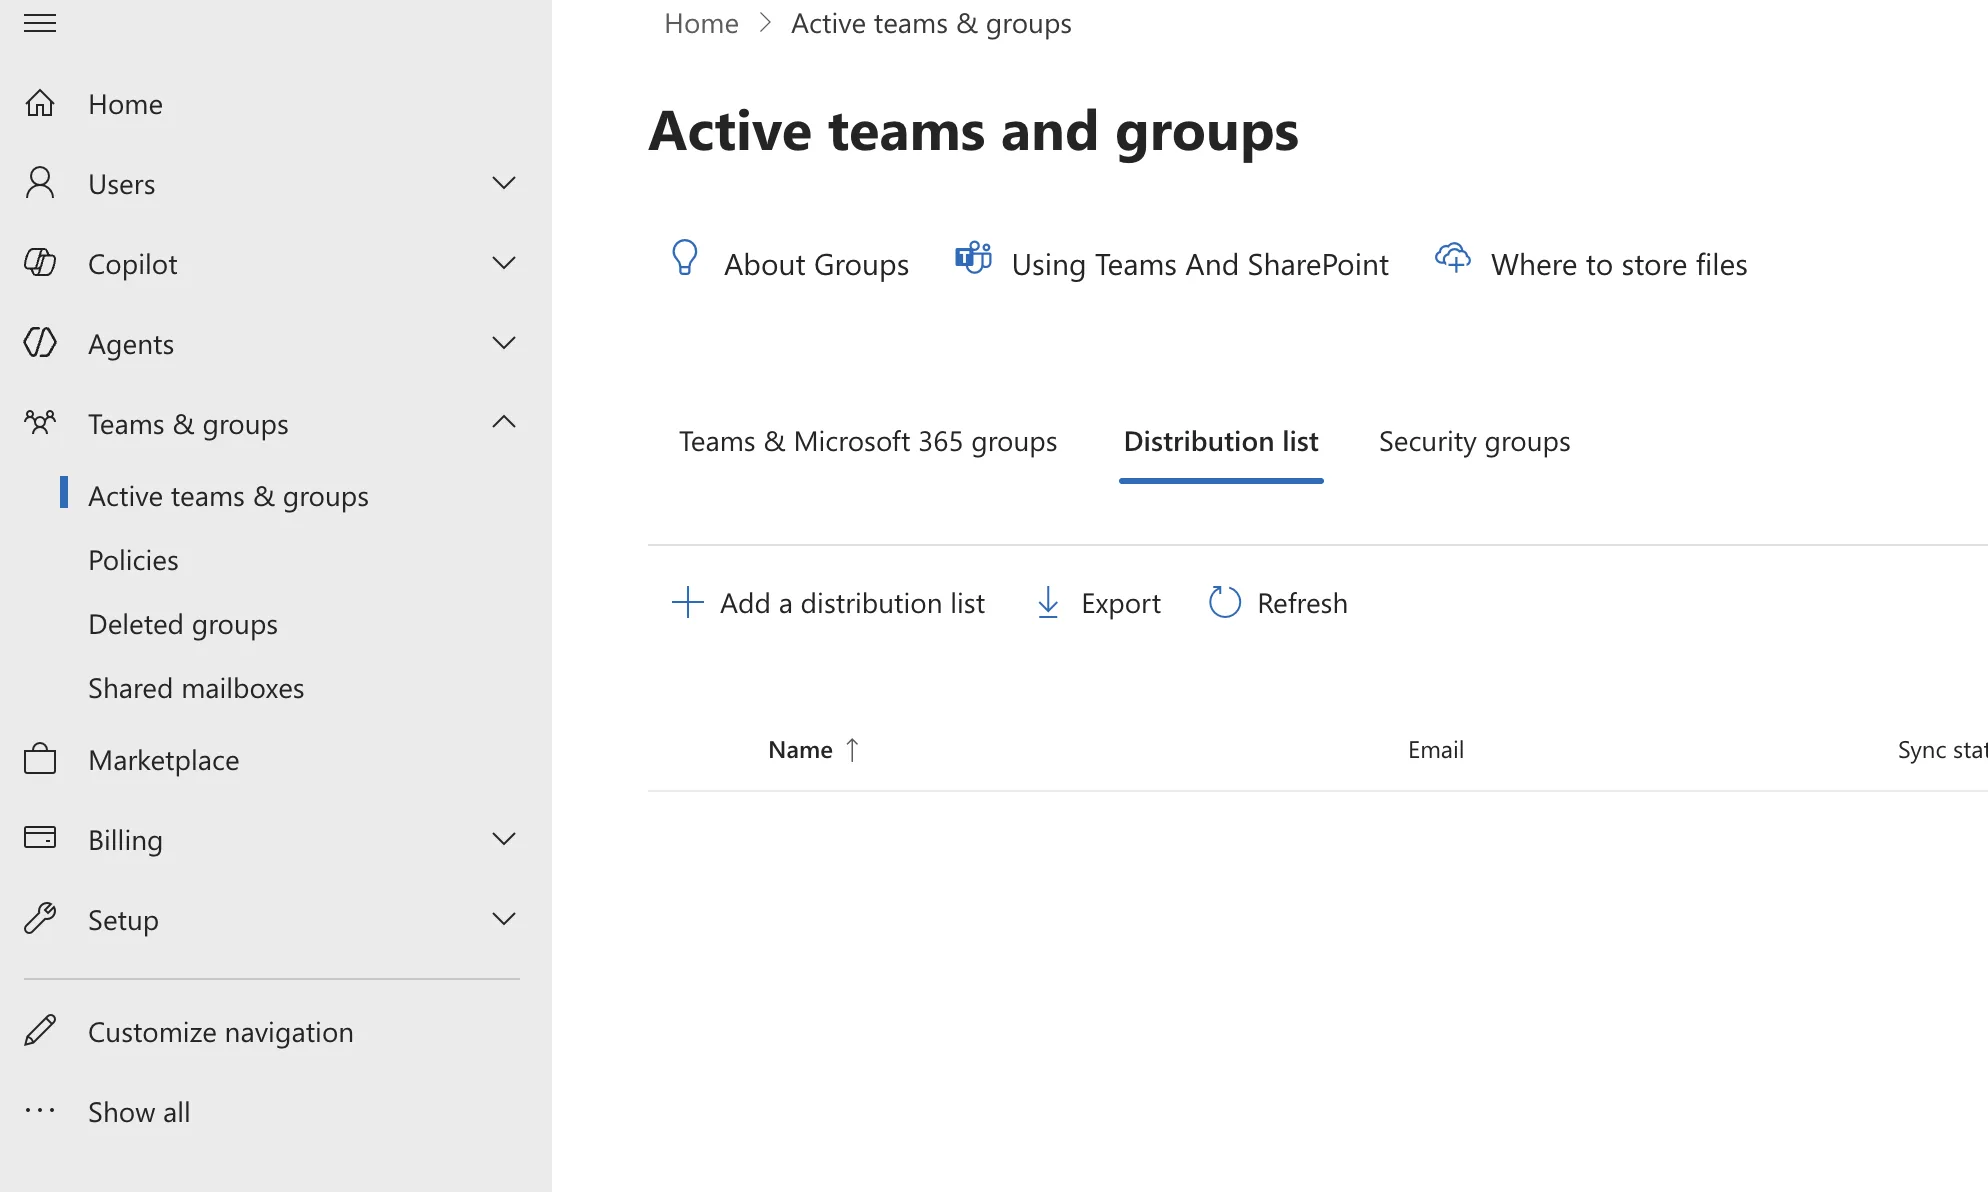This screenshot has height=1192, width=1988.
Task: Click the Agents icon in sidebar
Action: coord(40,343)
